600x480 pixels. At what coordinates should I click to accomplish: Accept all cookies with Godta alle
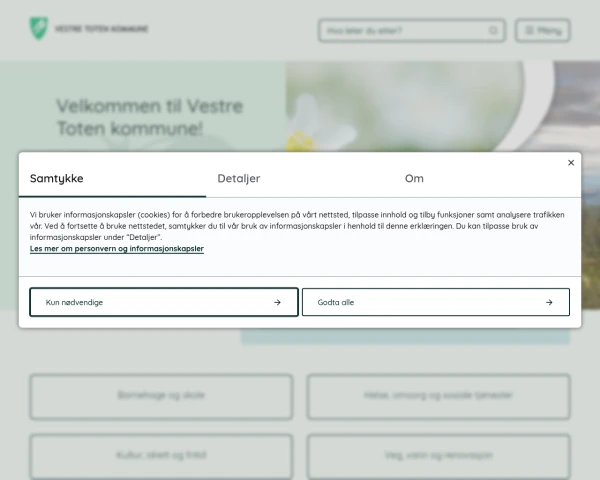[435, 302]
